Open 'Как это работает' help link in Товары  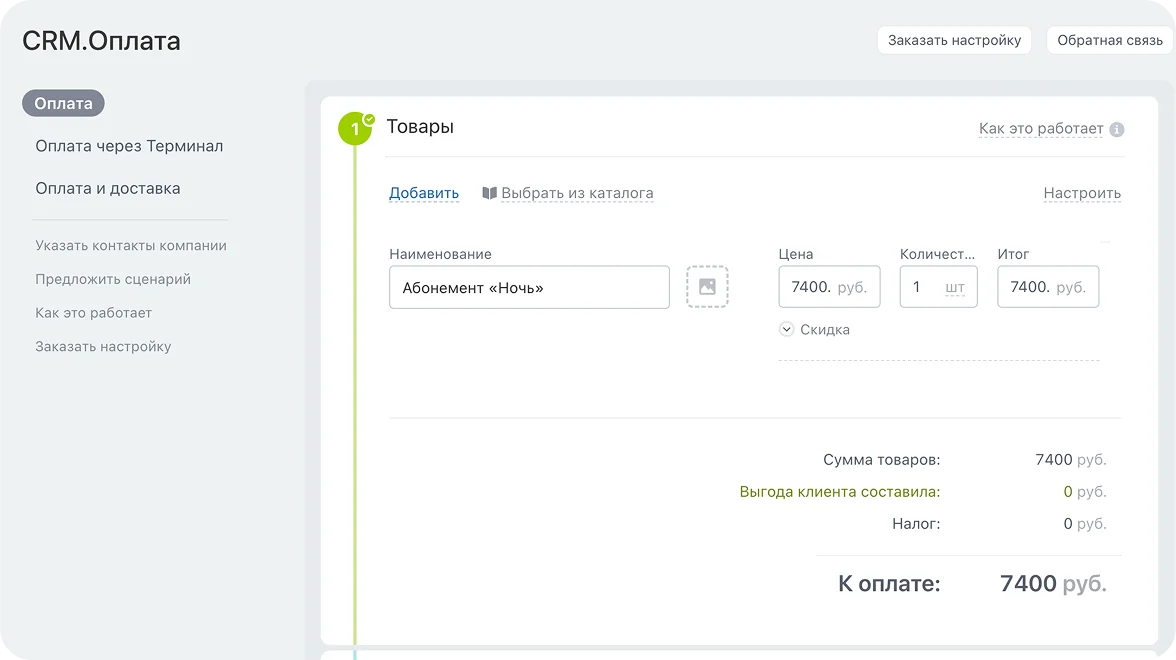point(1041,129)
